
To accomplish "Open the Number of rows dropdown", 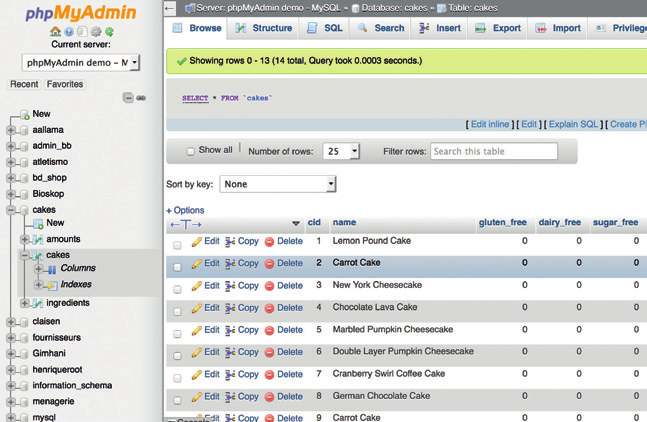I will (341, 151).
